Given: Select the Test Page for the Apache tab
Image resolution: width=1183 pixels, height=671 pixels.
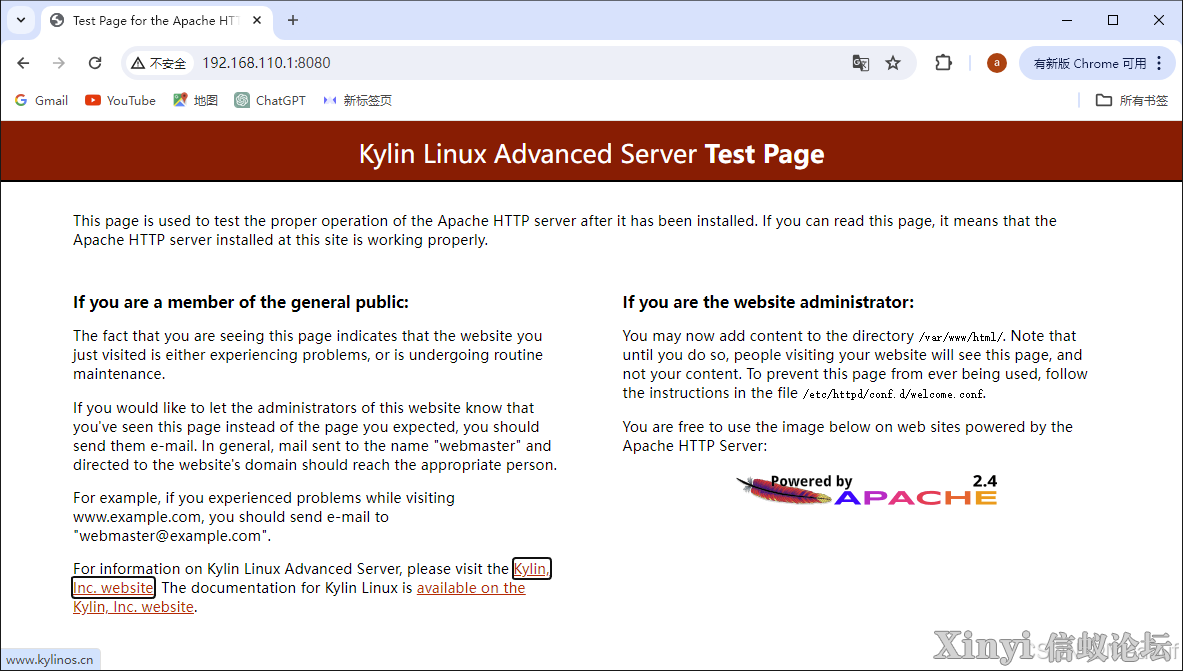Looking at the screenshot, I should tap(155, 20).
